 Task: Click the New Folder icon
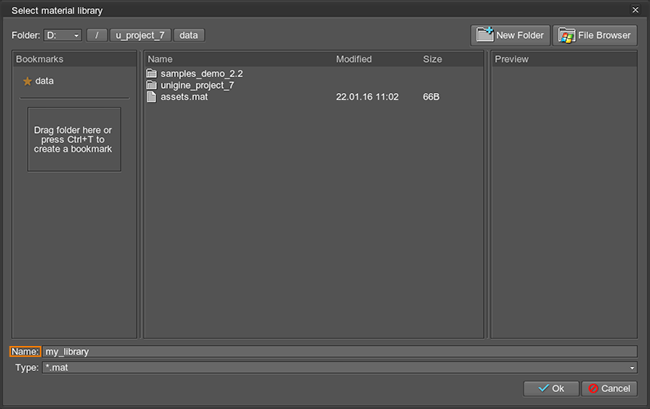pyautogui.click(x=485, y=35)
